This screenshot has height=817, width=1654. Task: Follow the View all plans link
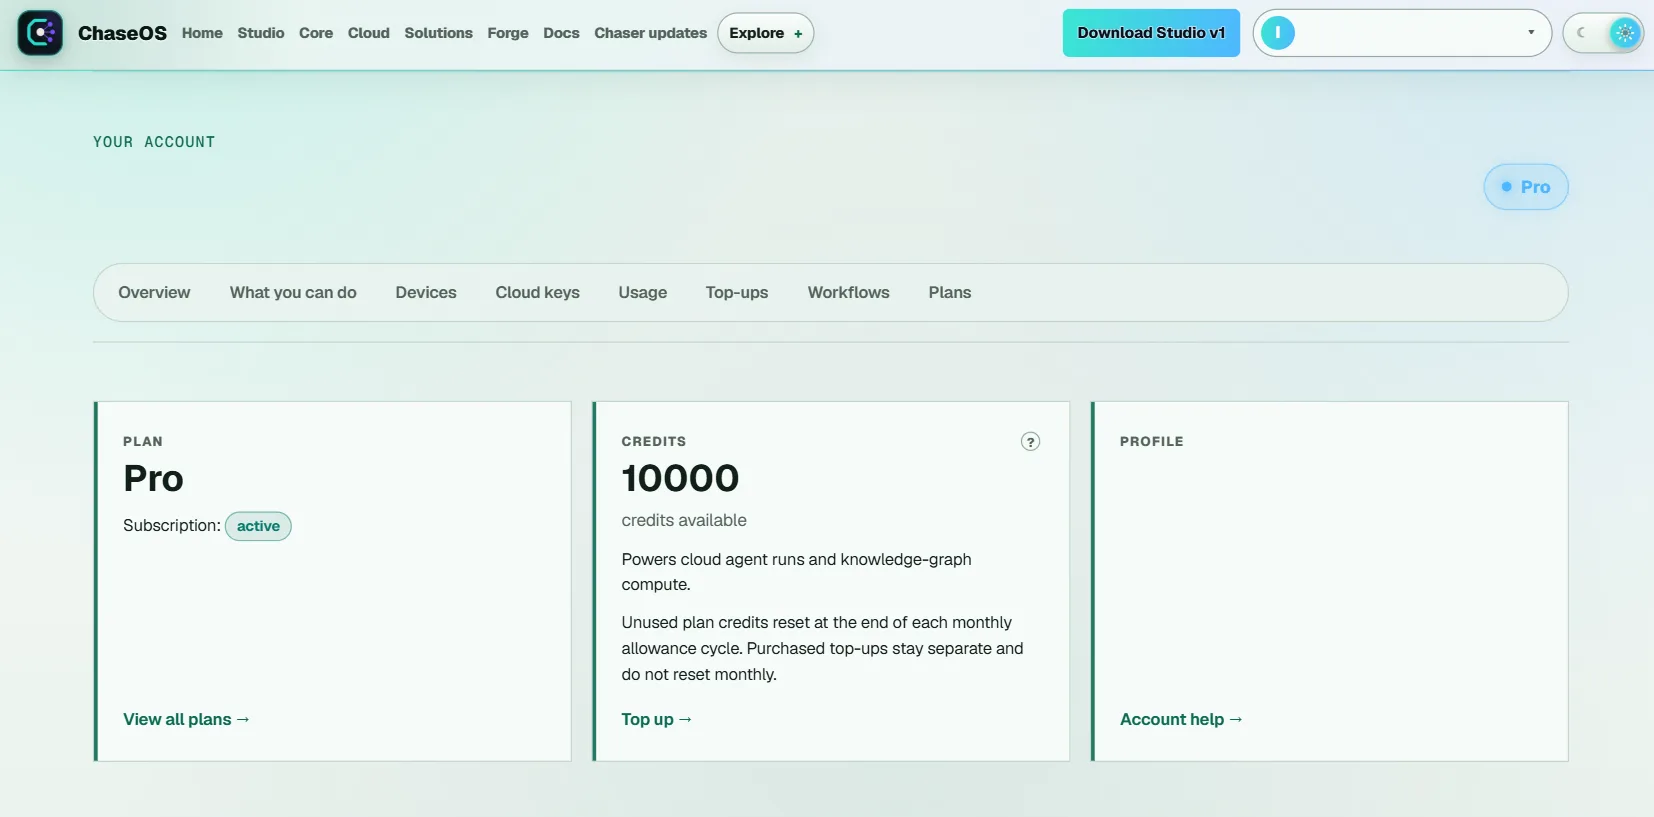(186, 720)
